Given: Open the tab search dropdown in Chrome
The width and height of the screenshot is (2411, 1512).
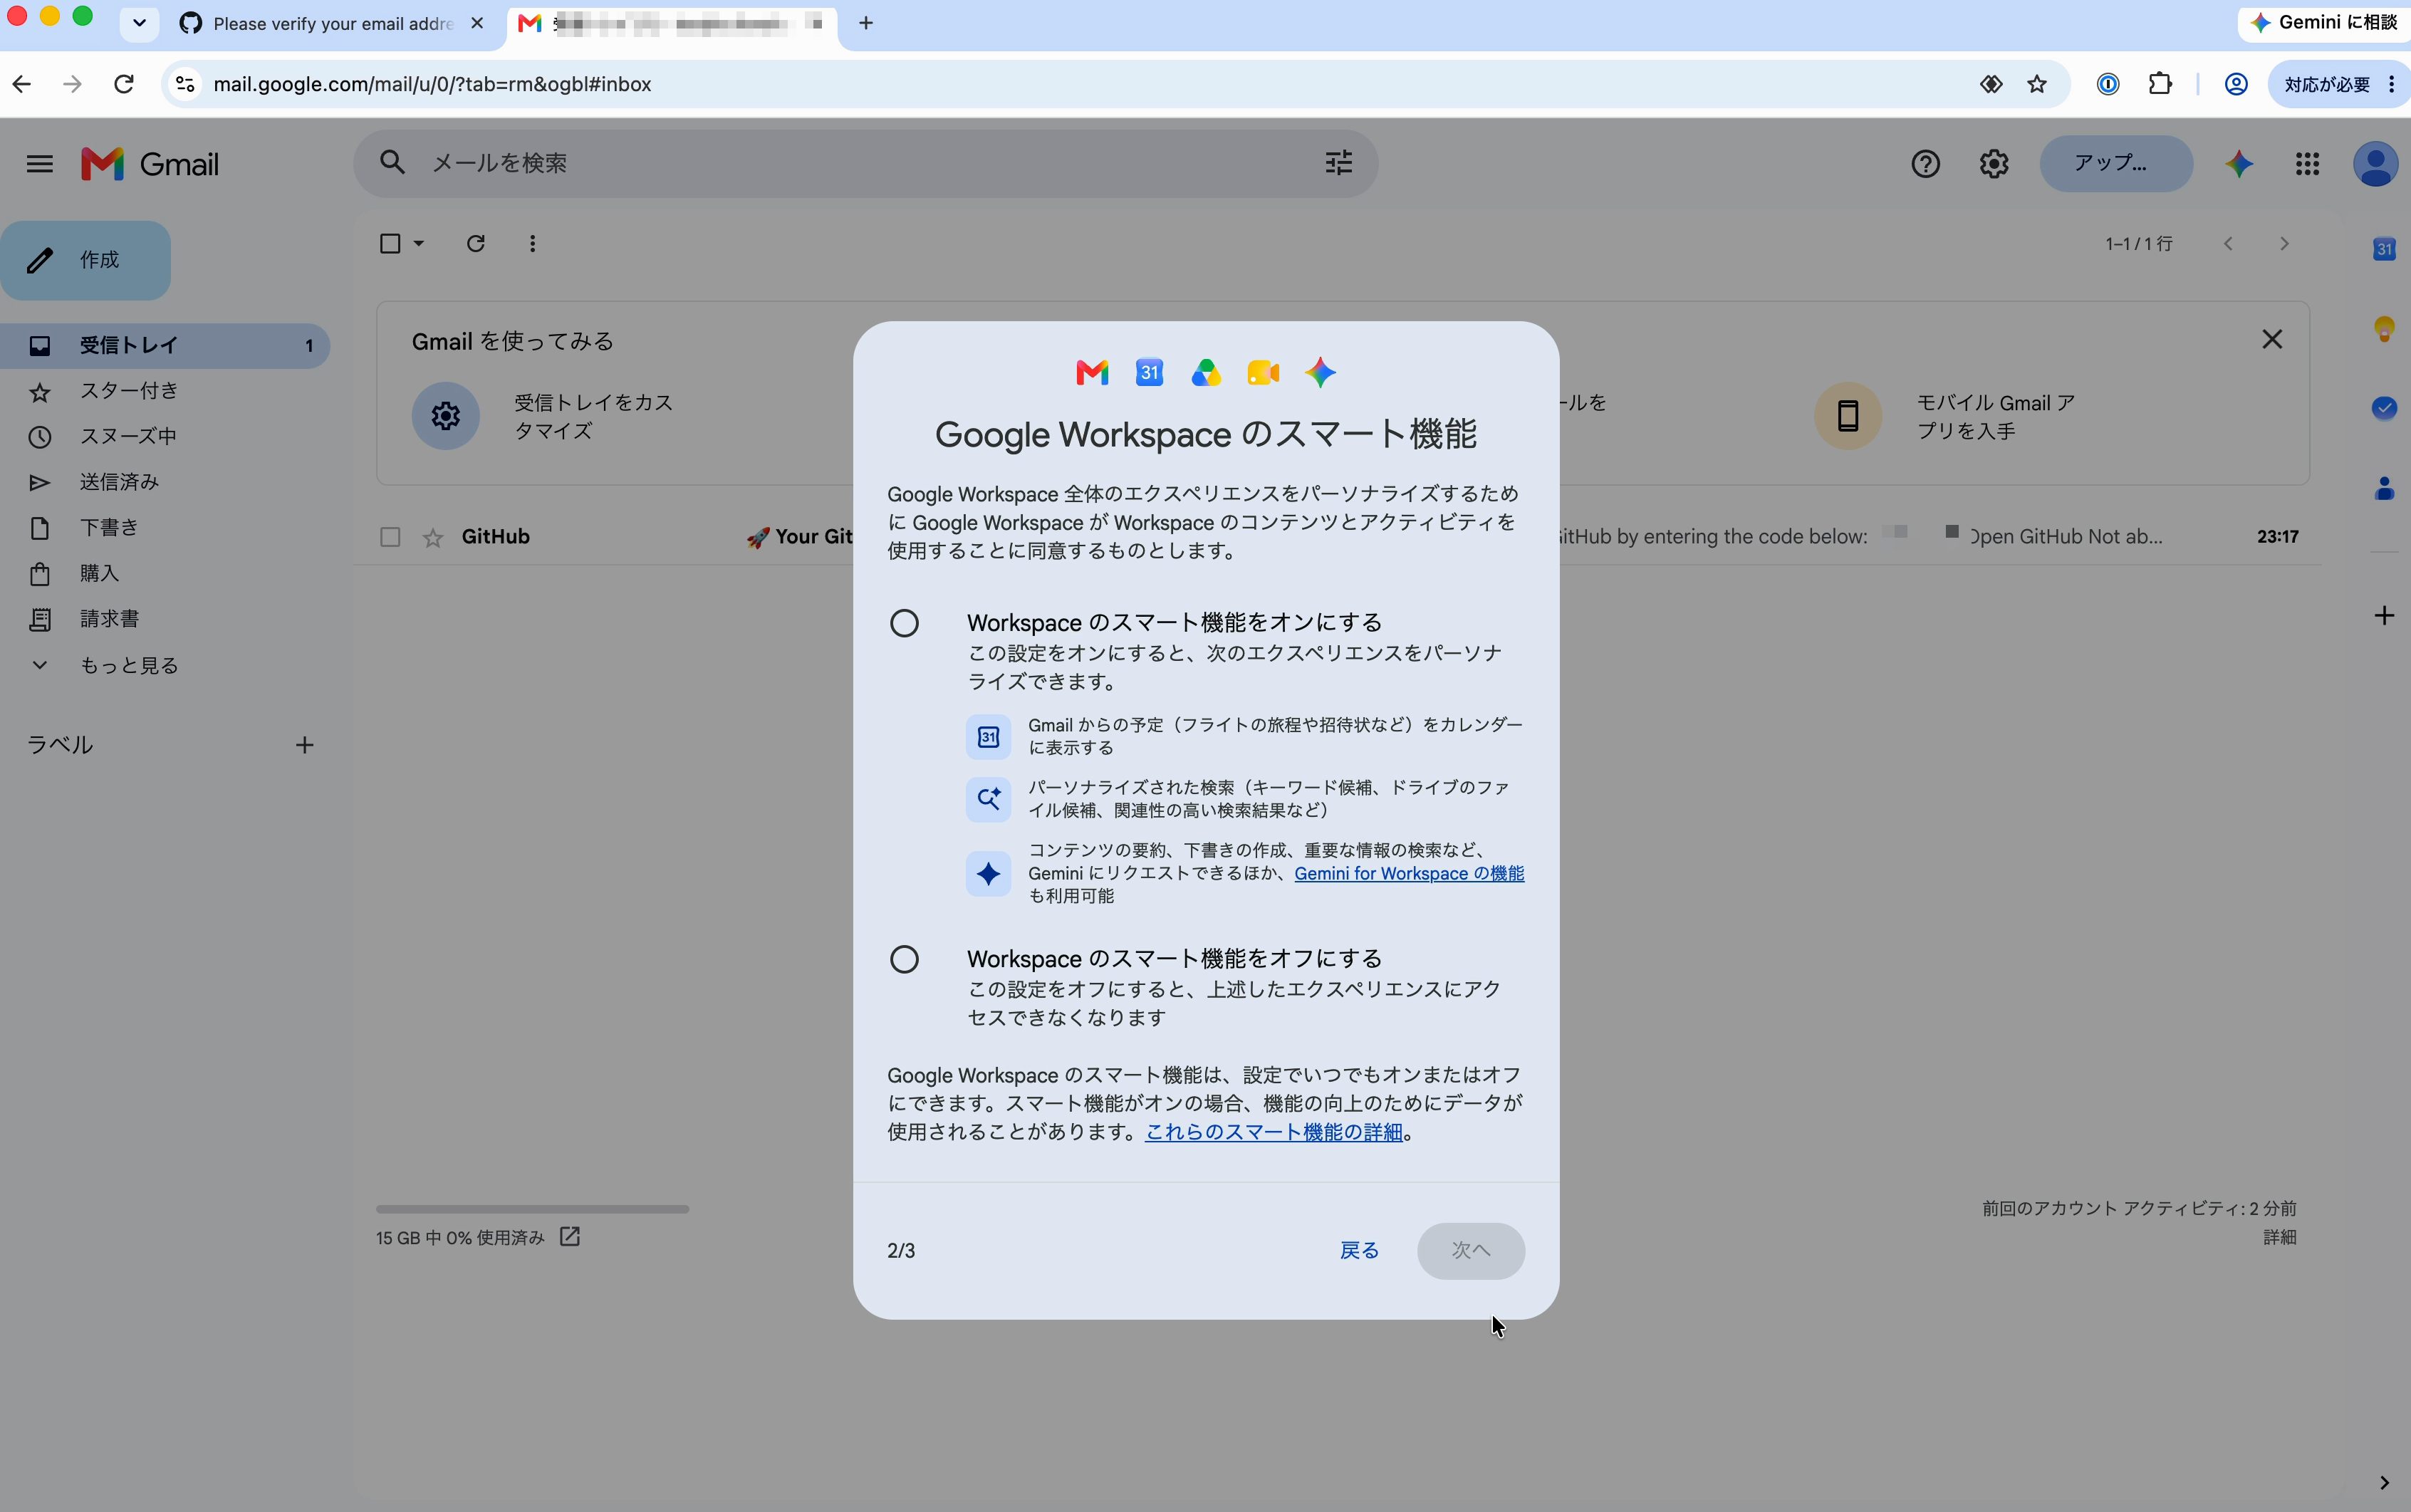Looking at the screenshot, I should [139, 22].
